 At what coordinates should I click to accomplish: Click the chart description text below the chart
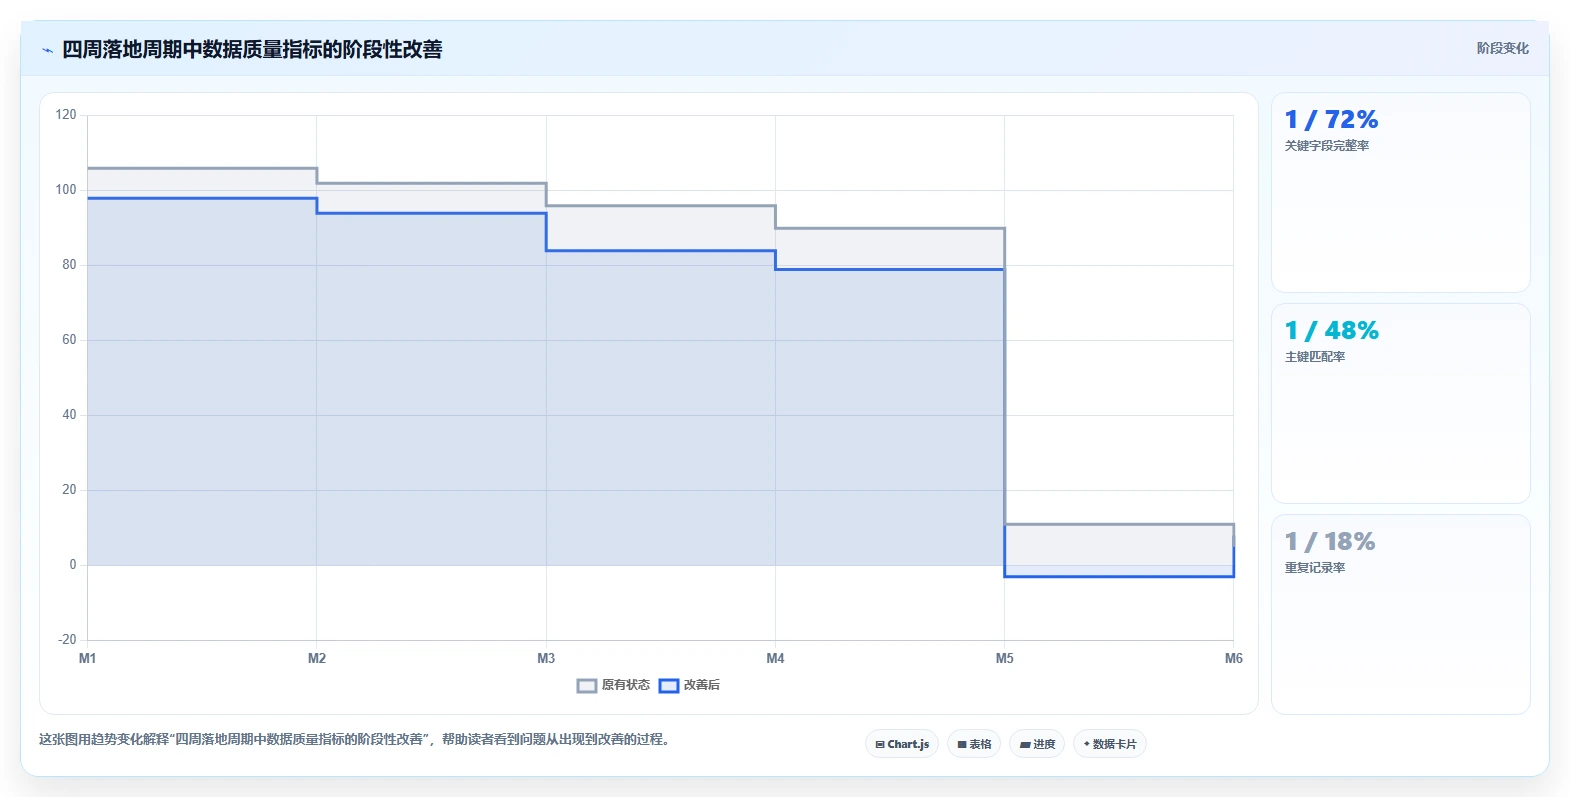click(x=354, y=740)
